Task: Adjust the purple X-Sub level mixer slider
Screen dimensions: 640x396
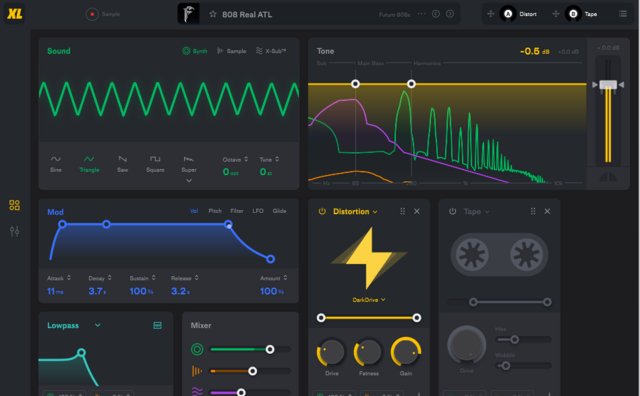Action: tap(250, 392)
